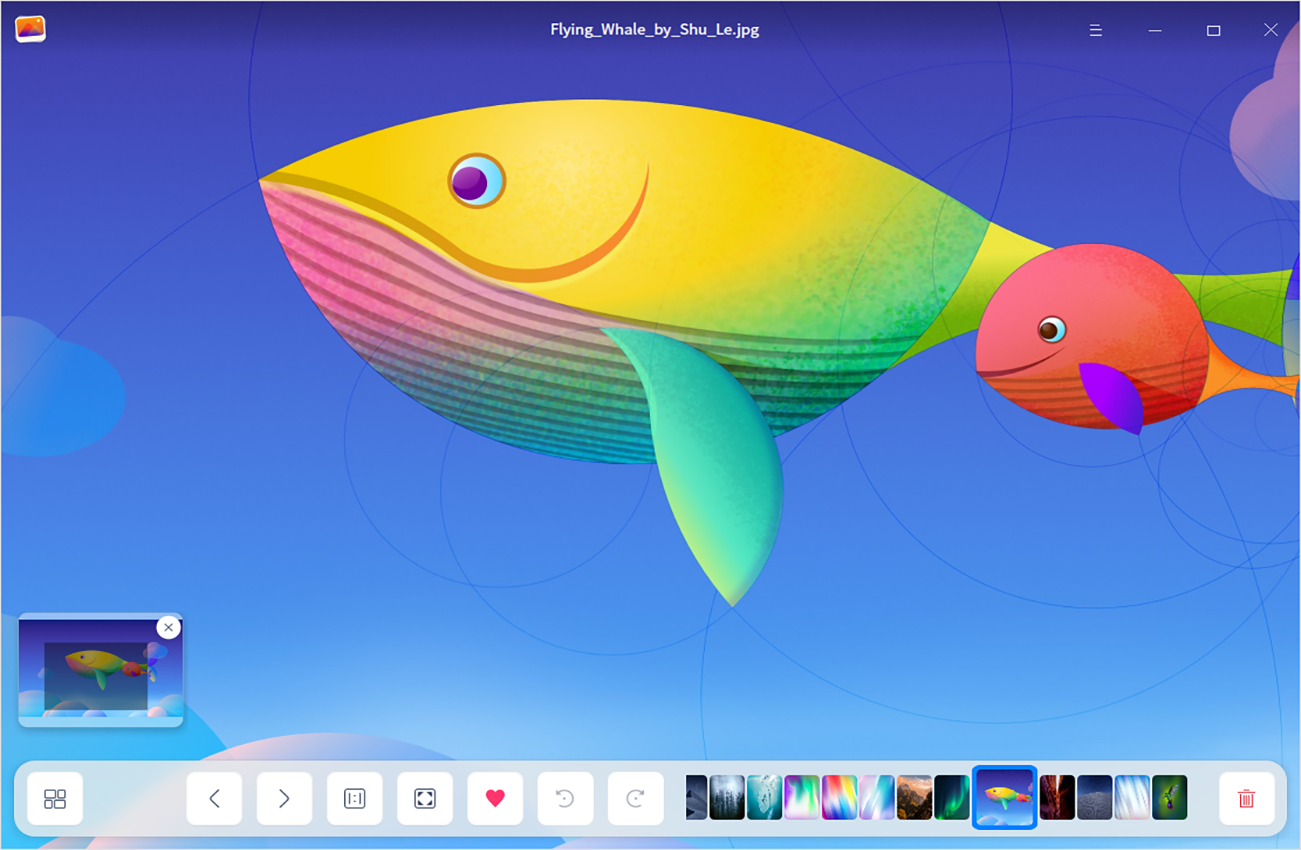The image size is (1301, 850).
Task: Select the partially visible dark blue first thumbnail
Action: tap(697, 798)
